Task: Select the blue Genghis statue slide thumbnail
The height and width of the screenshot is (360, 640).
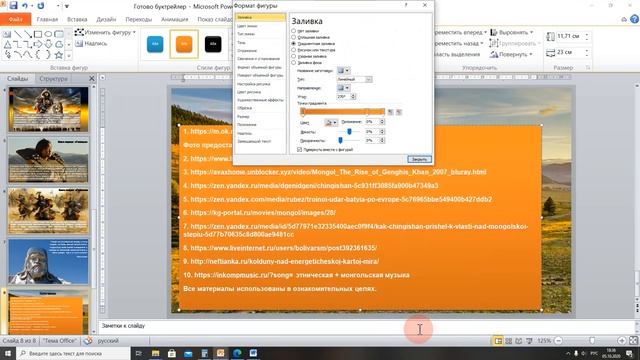Action: [48, 262]
